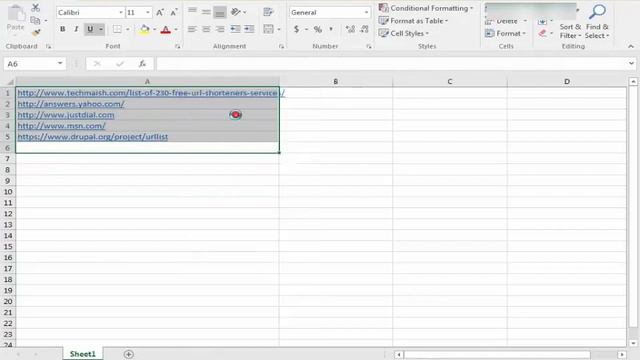The image size is (640, 360).
Task: Open Font settings dialog launcher
Action: [178, 47]
